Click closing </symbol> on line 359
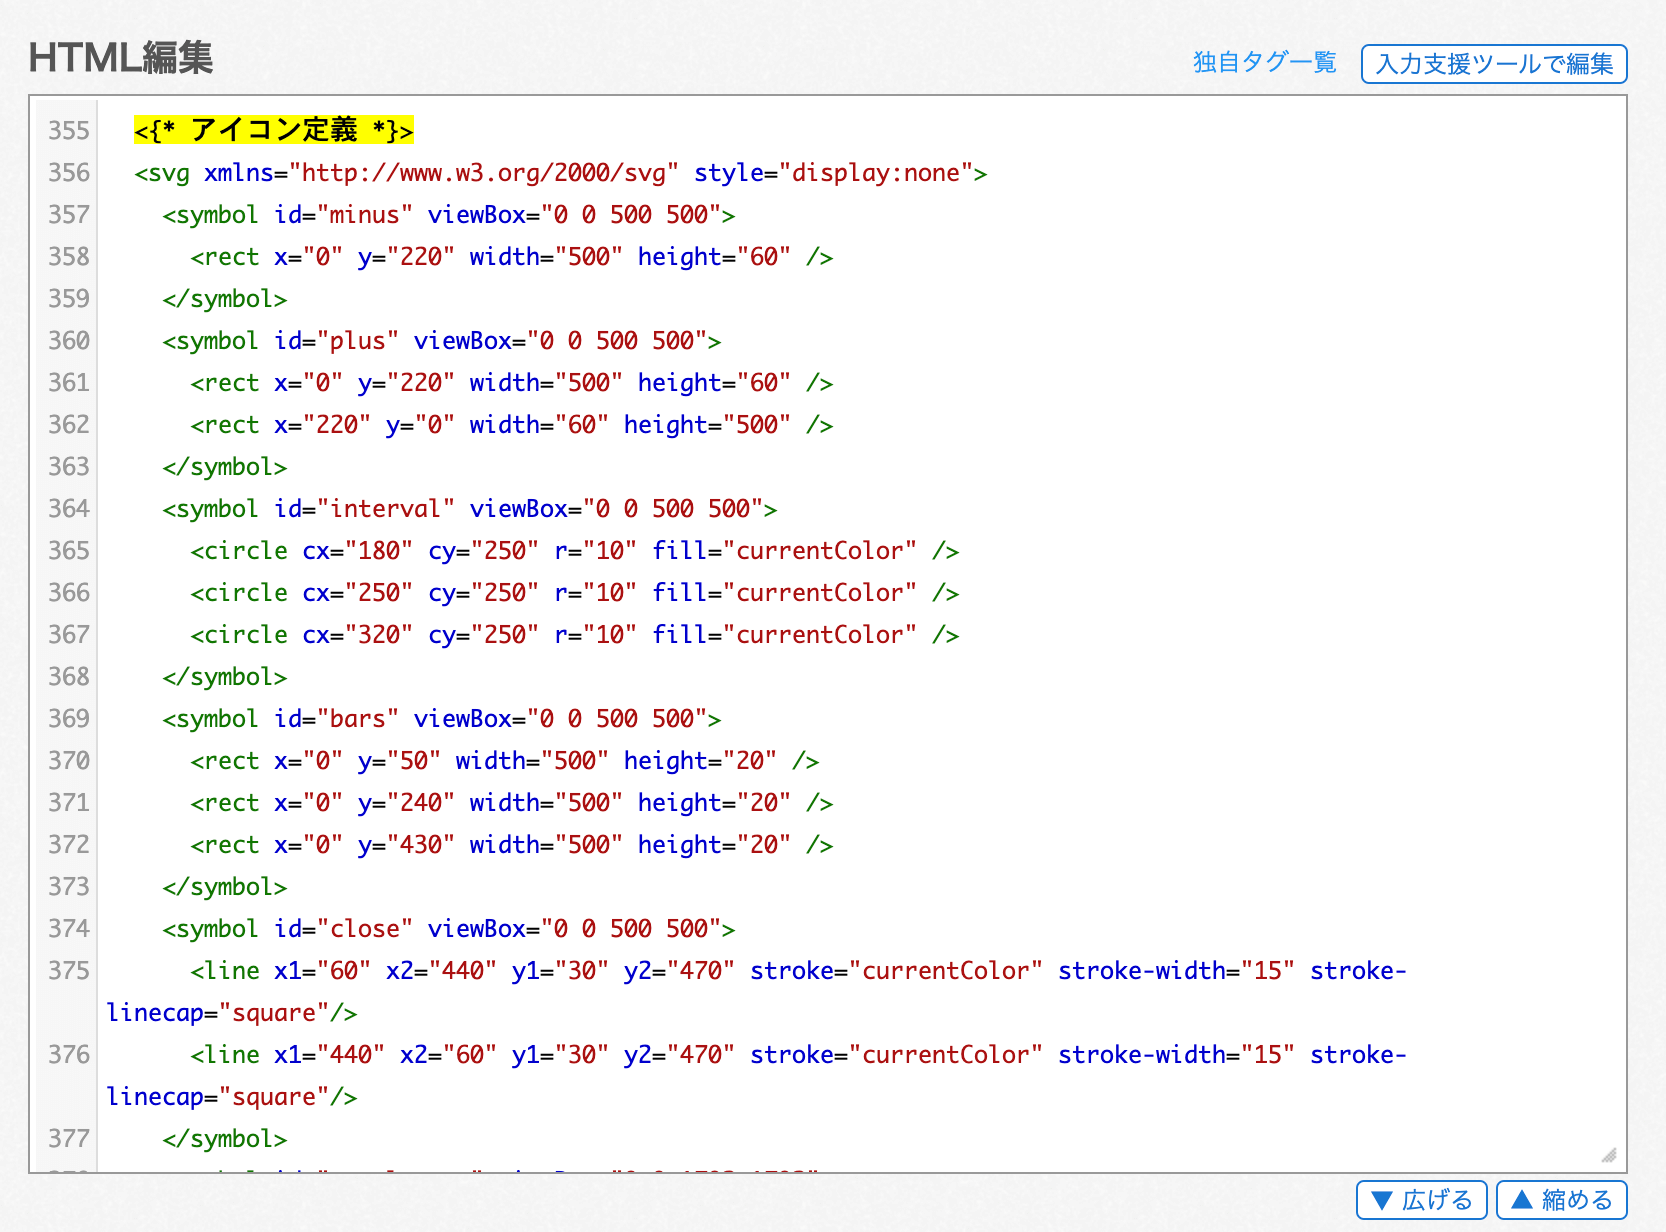Image resolution: width=1666 pixels, height=1232 pixels. [x=225, y=299]
